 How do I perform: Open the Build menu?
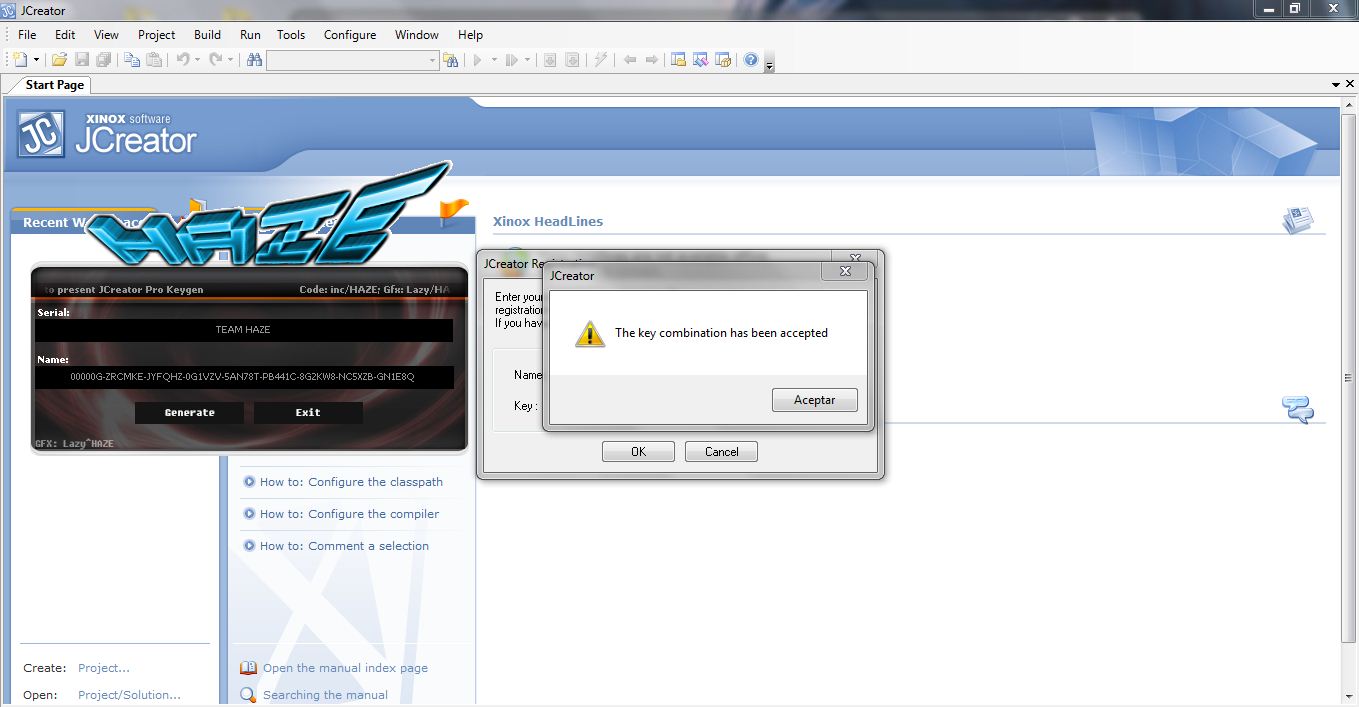click(206, 34)
